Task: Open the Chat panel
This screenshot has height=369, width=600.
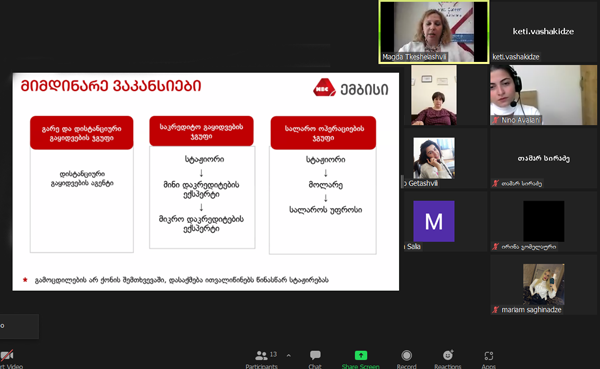Action: click(x=315, y=359)
